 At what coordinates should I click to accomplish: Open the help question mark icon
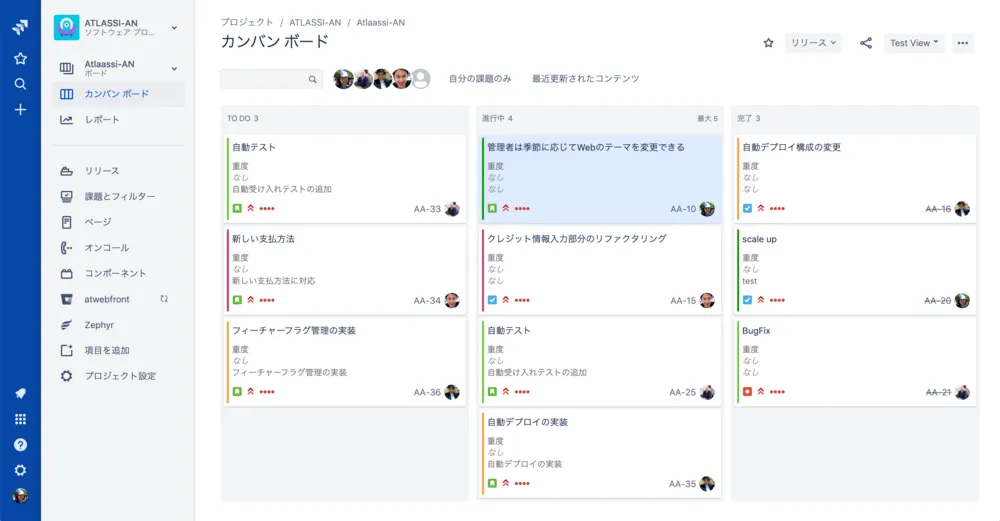[x=20, y=445]
